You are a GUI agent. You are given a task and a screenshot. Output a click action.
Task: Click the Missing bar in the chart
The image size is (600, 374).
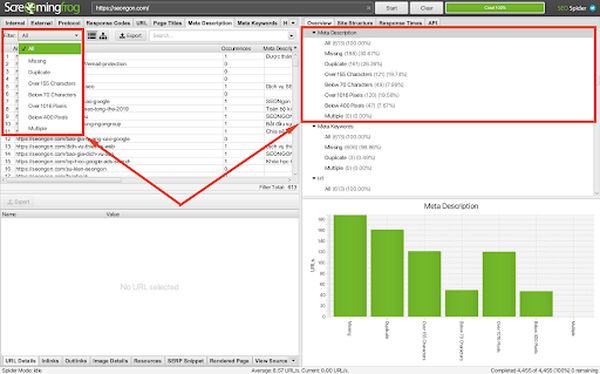pos(350,266)
